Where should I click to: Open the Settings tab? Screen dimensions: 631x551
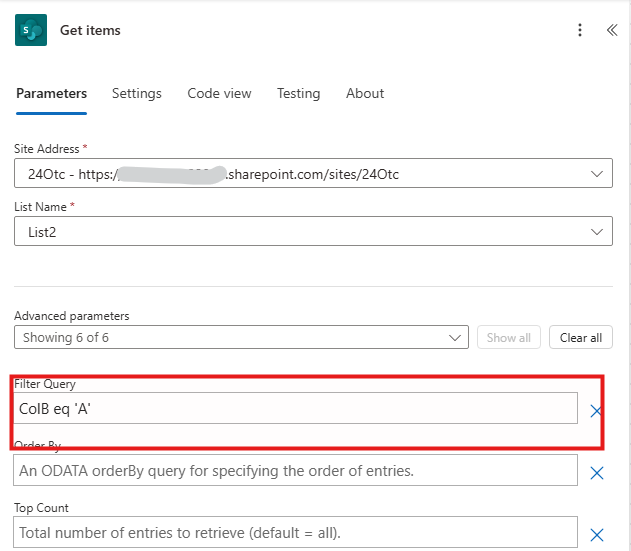(x=137, y=93)
